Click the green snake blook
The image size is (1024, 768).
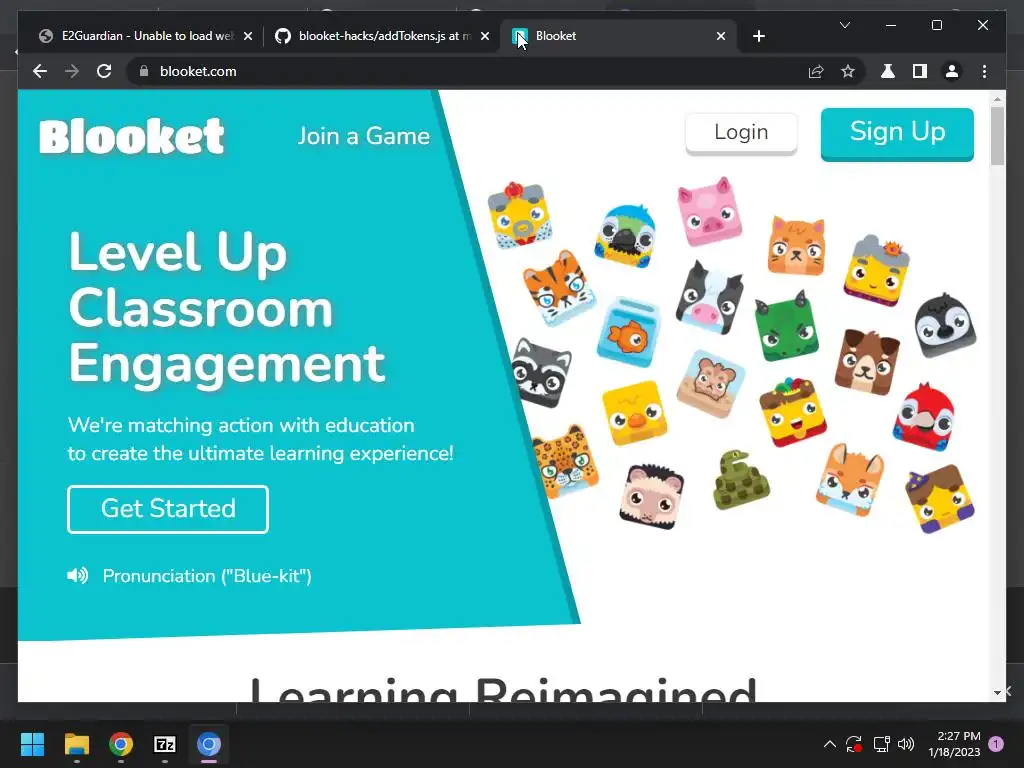pyautogui.click(x=740, y=480)
